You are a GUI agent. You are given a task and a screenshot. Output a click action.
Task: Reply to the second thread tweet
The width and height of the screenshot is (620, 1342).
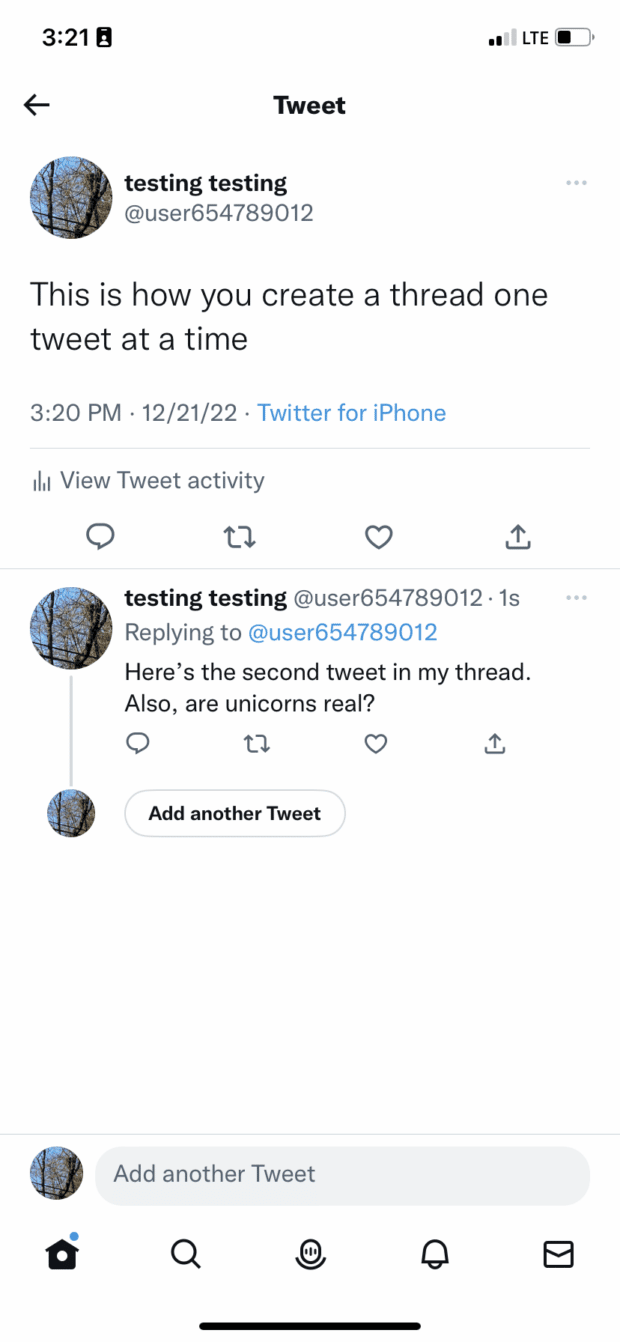tap(138, 744)
